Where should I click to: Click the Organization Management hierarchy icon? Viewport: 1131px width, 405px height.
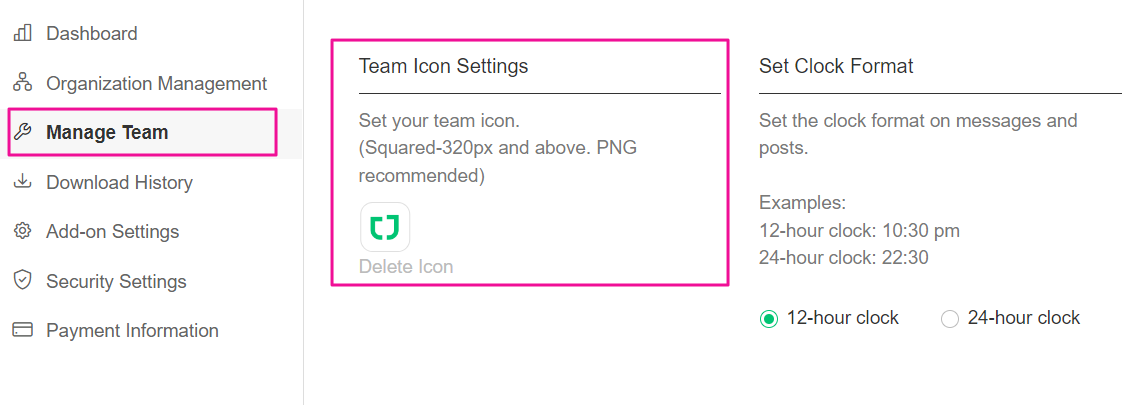click(22, 83)
